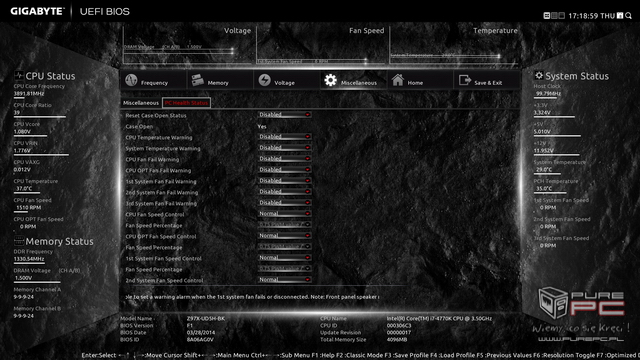Expand CPU Temperature Warning dropdown
Screen dimensions: 640x360
tap(284, 137)
